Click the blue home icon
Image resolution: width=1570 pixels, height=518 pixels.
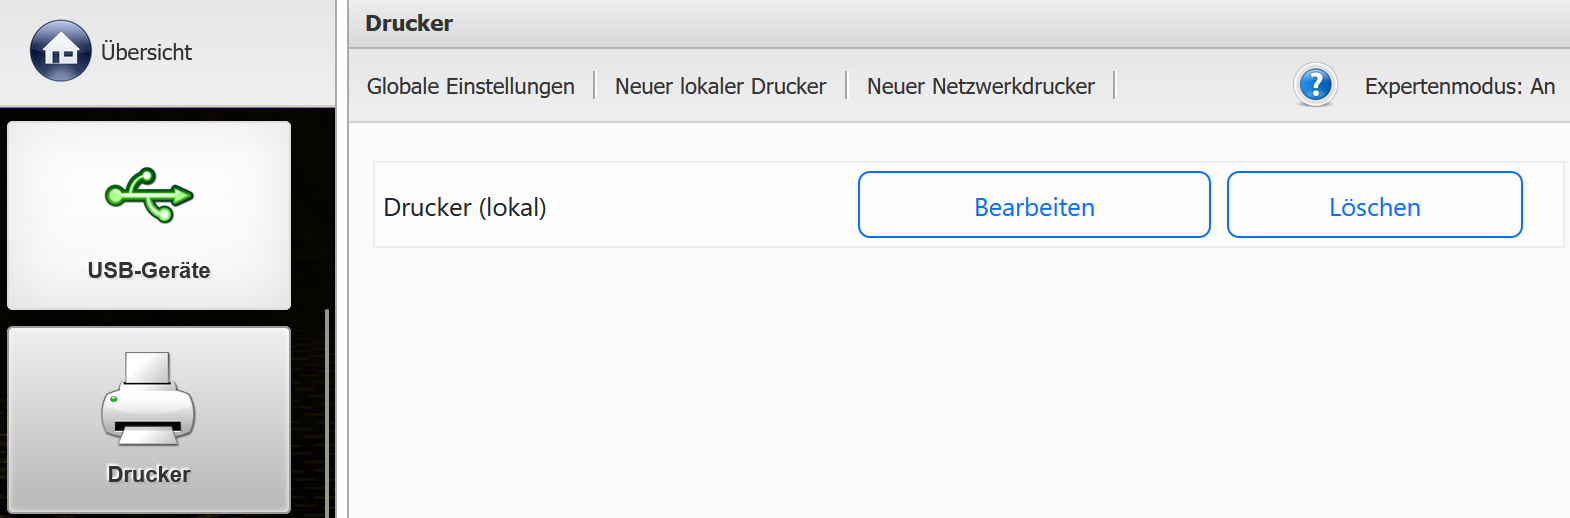(61, 51)
